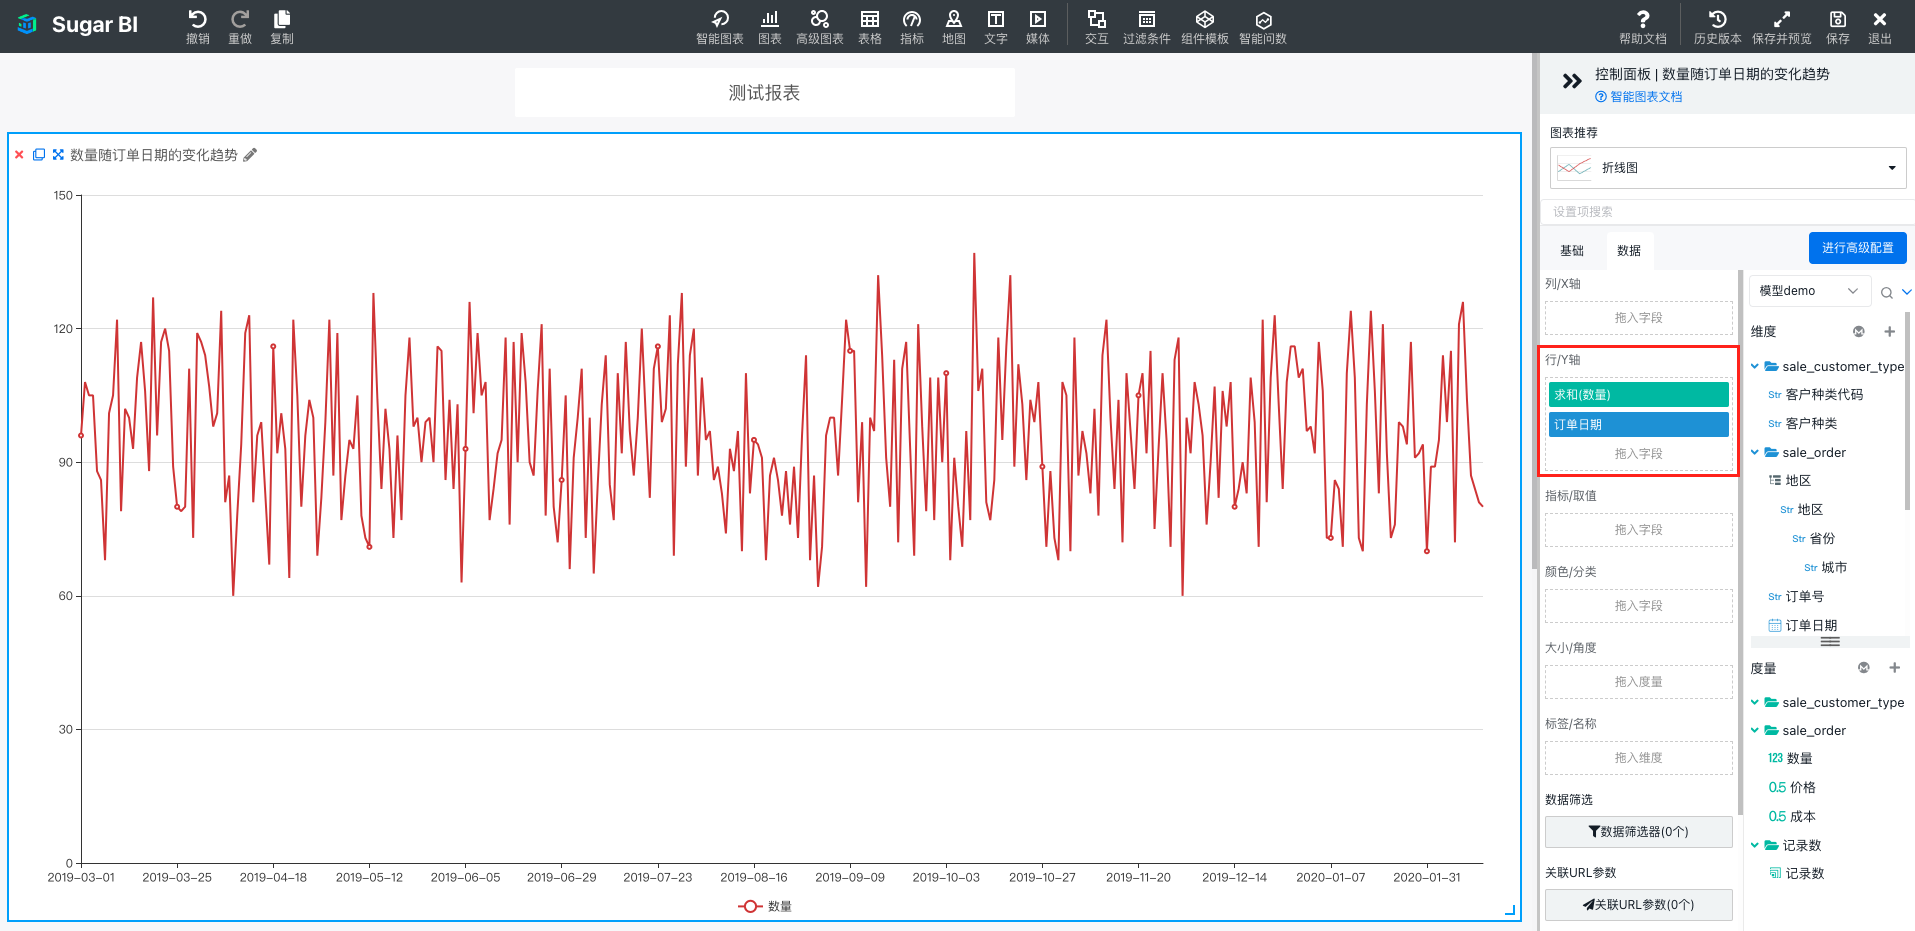Viewport: 1915px width, 931px height.
Task: Click 保存并预览 save and preview
Action: click(x=1782, y=26)
